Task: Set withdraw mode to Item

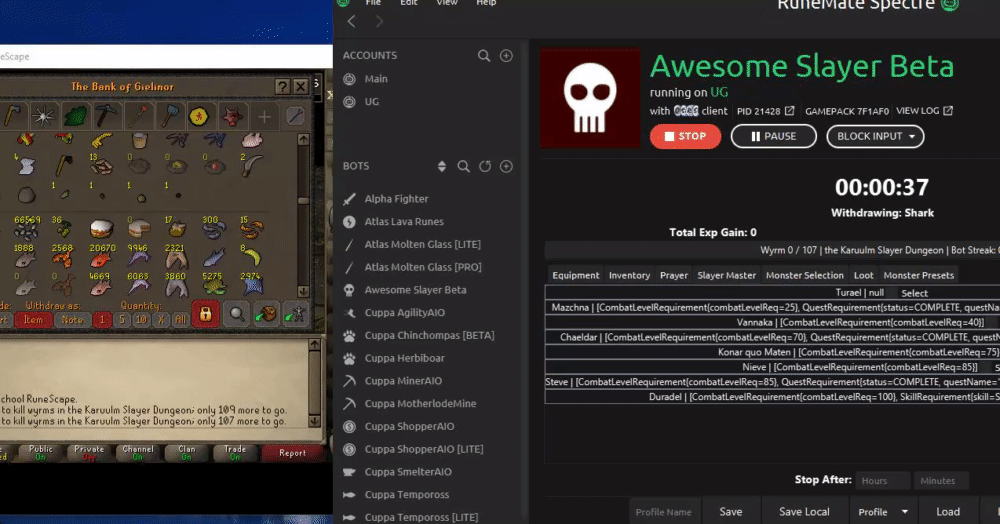Action: (x=33, y=319)
